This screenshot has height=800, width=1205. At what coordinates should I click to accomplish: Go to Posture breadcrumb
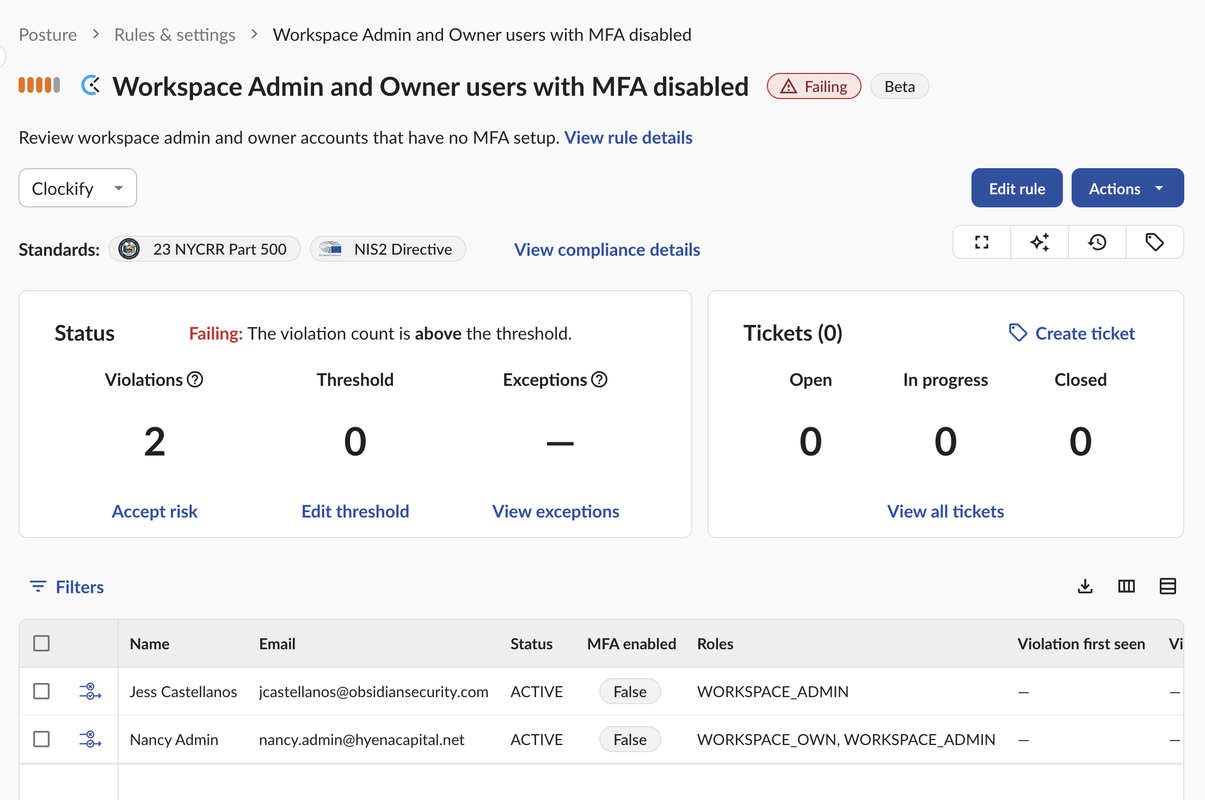click(48, 35)
